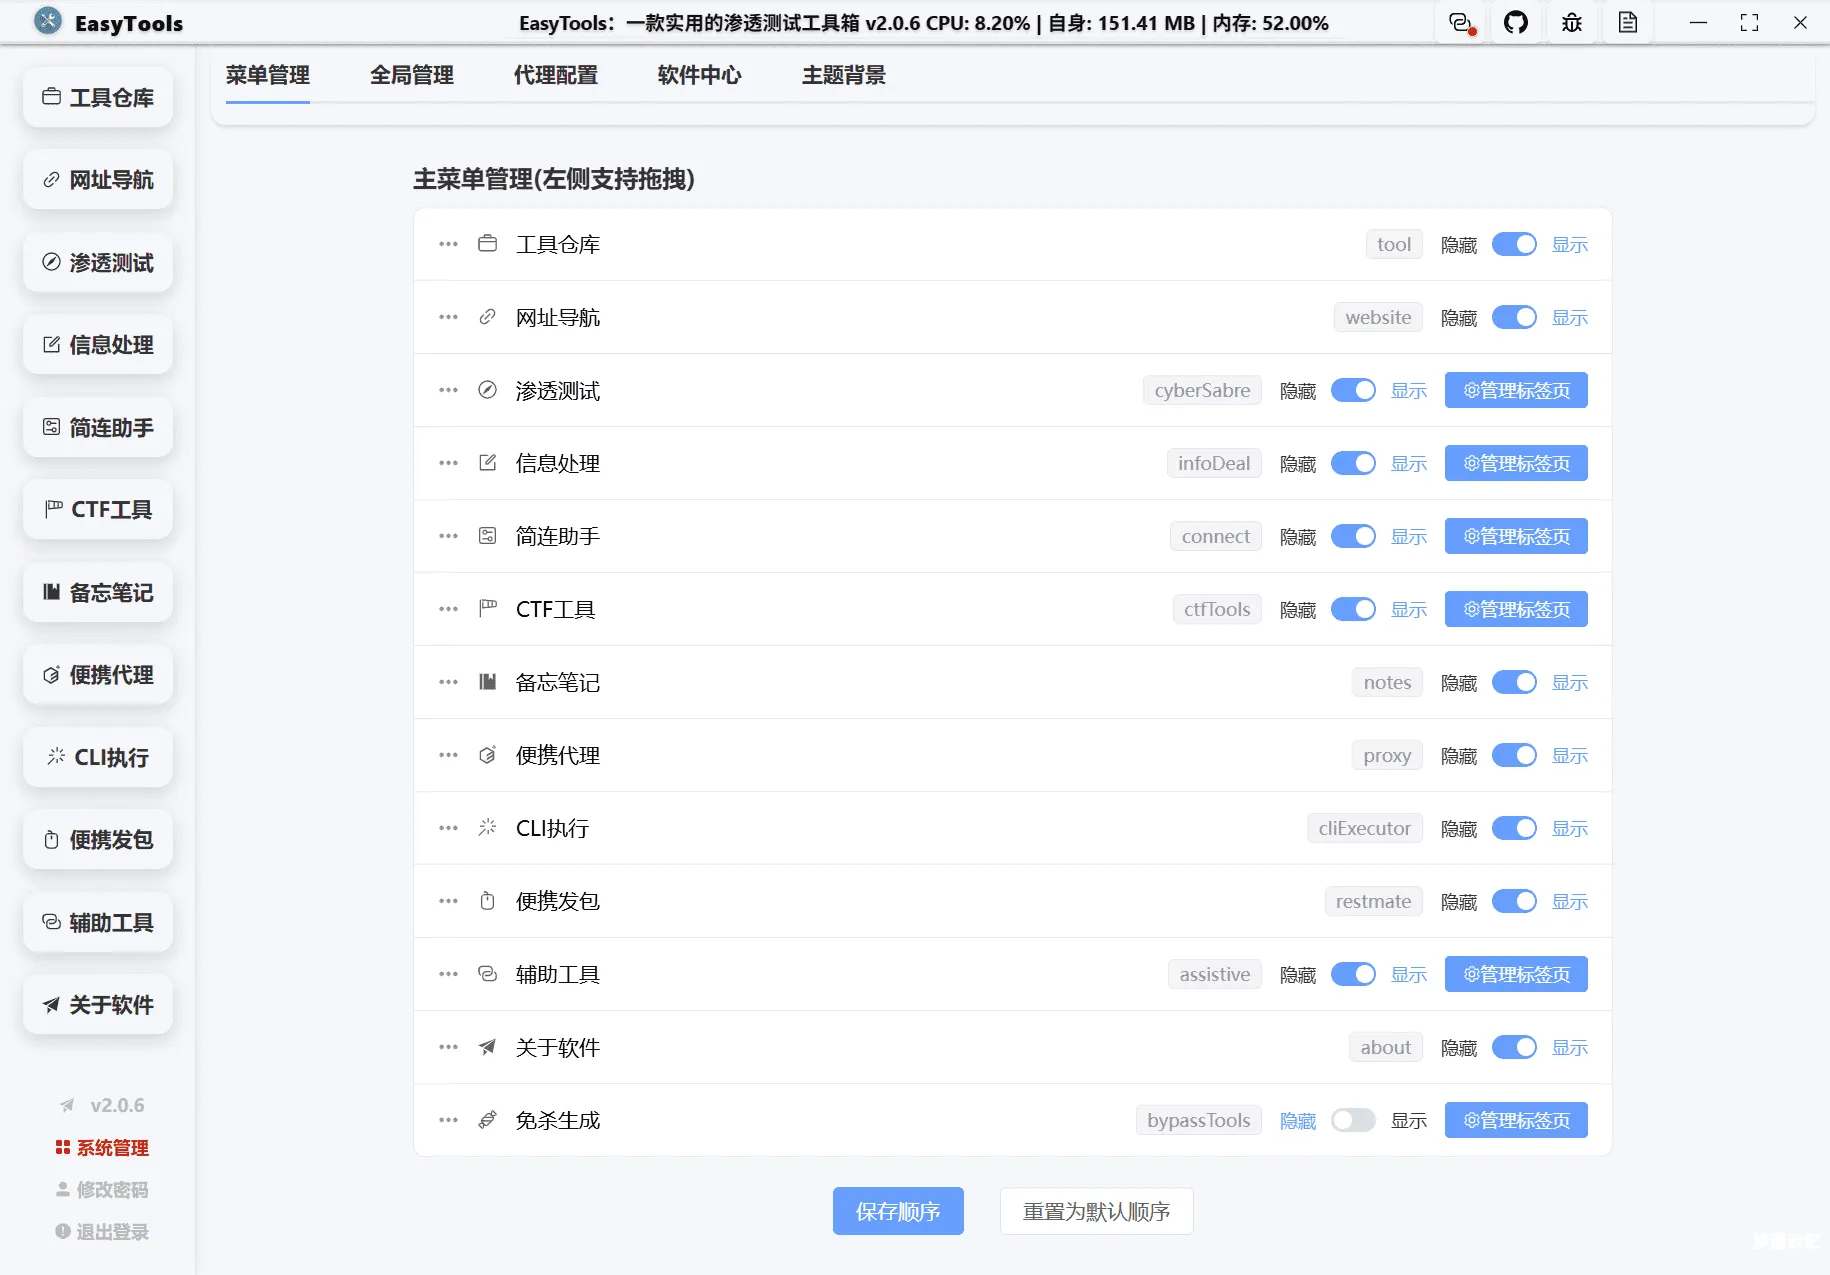Open the 备忘笔记 sidebar icon
Image resolution: width=1830 pixels, height=1275 pixels.
pos(52,592)
